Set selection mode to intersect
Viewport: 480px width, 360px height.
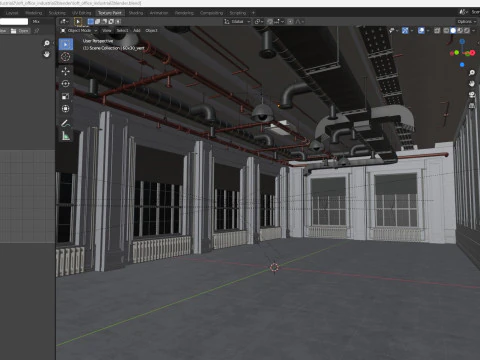click(x=118, y=22)
